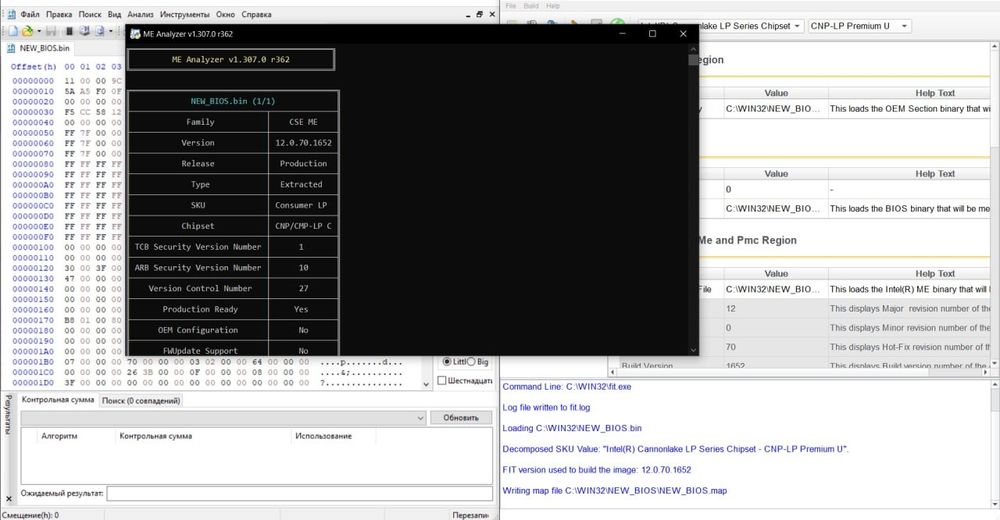
Task: Click offset row 000001D0 in hex view
Action: [x=33, y=383]
